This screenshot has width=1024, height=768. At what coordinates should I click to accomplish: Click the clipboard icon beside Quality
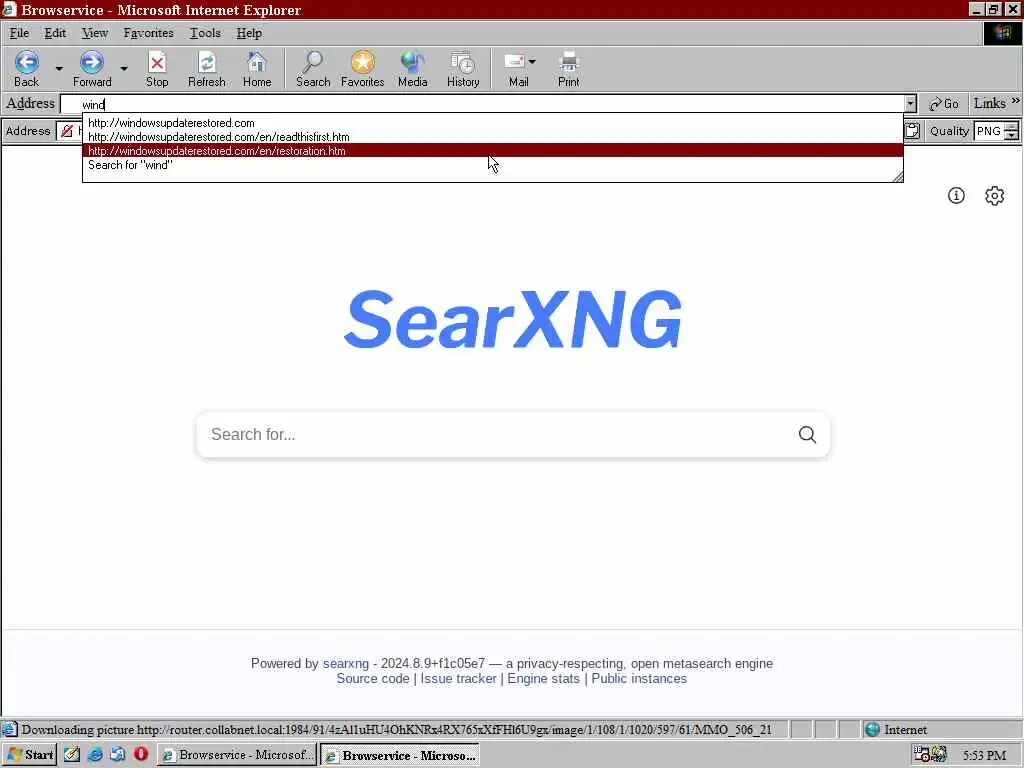click(912, 131)
